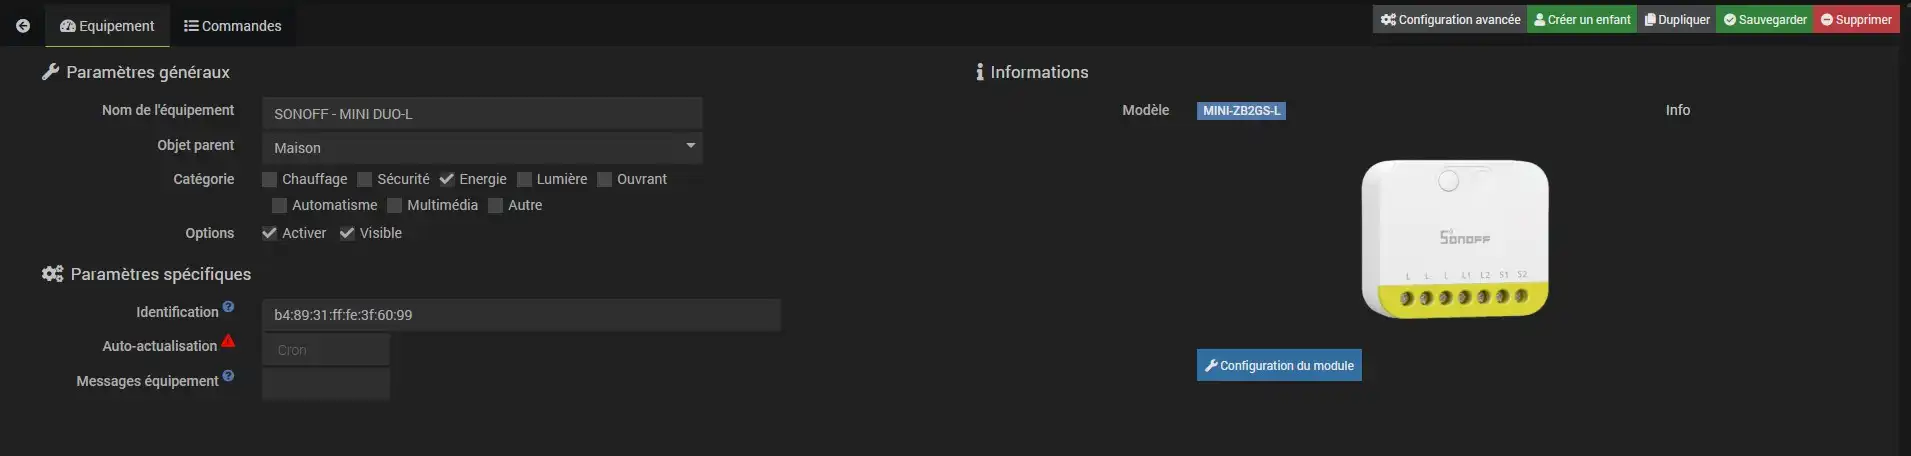
Task: Click the back arrow icon
Action: (x=23, y=26)
